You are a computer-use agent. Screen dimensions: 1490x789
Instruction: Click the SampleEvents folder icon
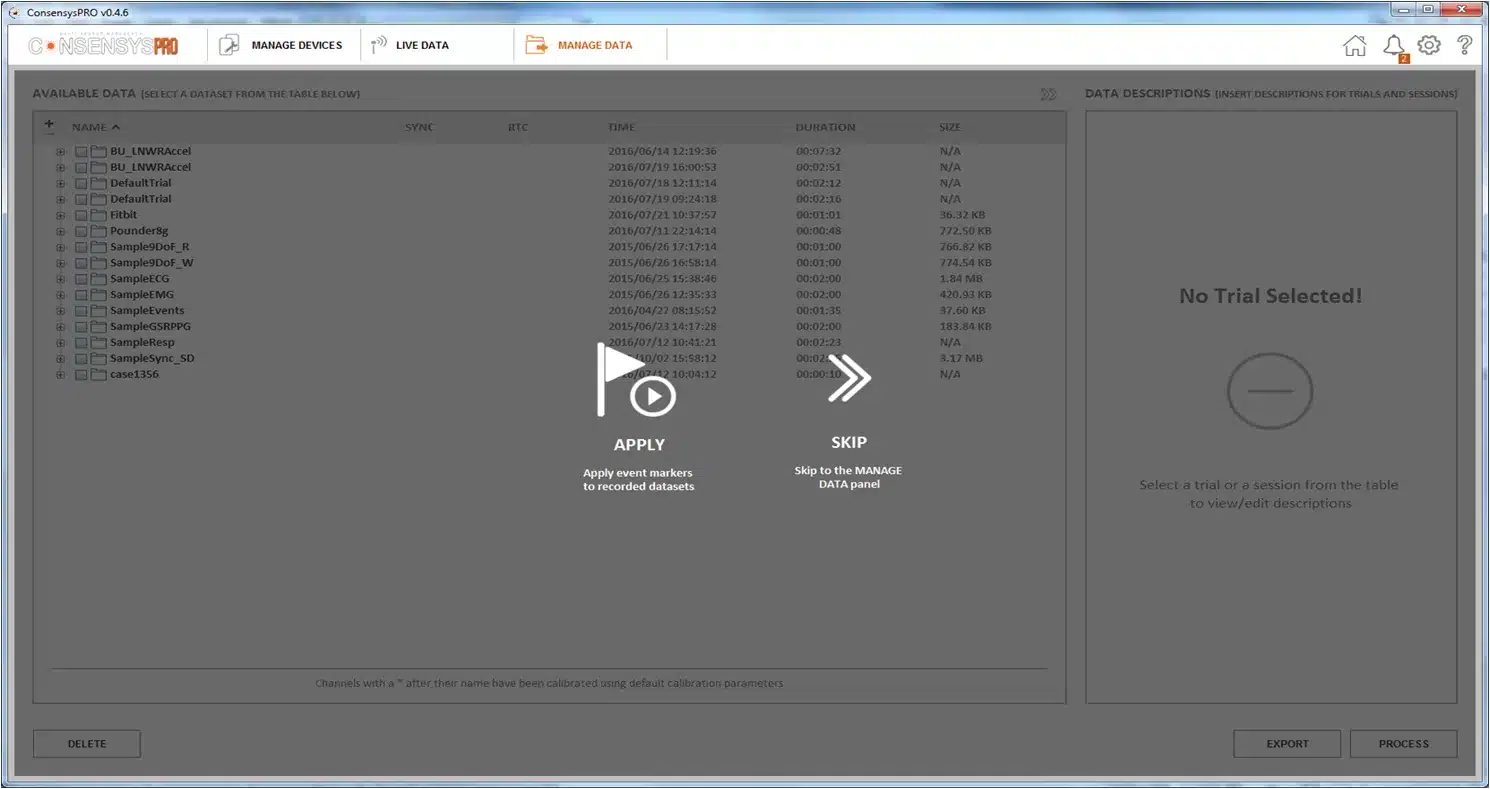(x=98, y=310)
